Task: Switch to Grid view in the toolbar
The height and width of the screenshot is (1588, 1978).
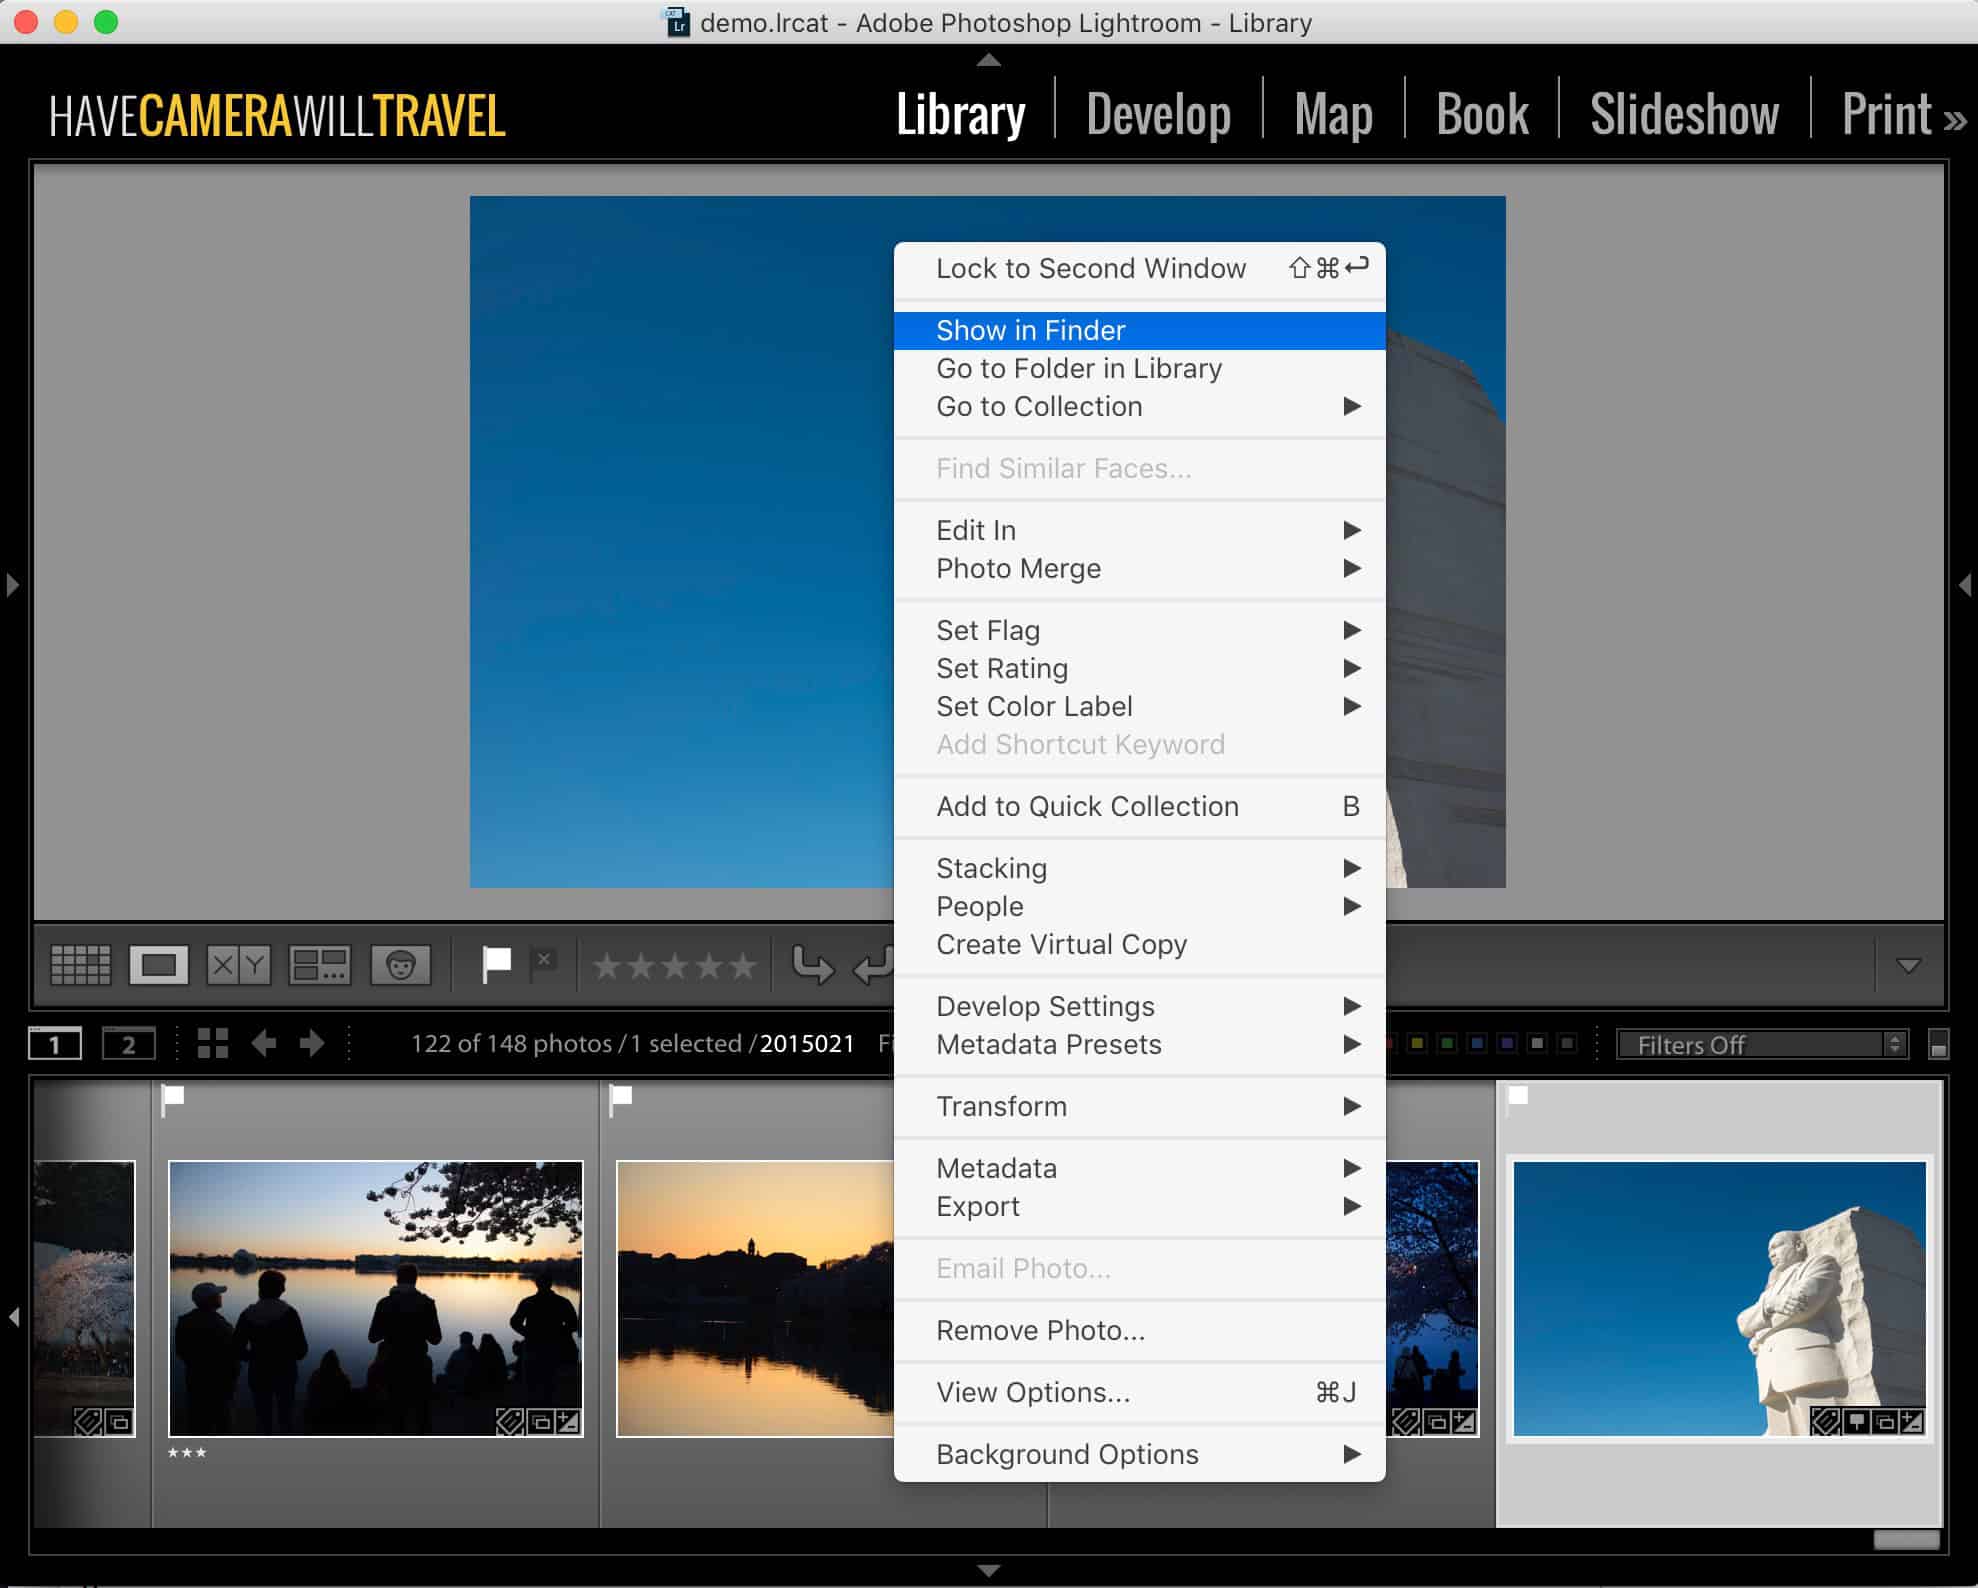Action: coord(80,965)
